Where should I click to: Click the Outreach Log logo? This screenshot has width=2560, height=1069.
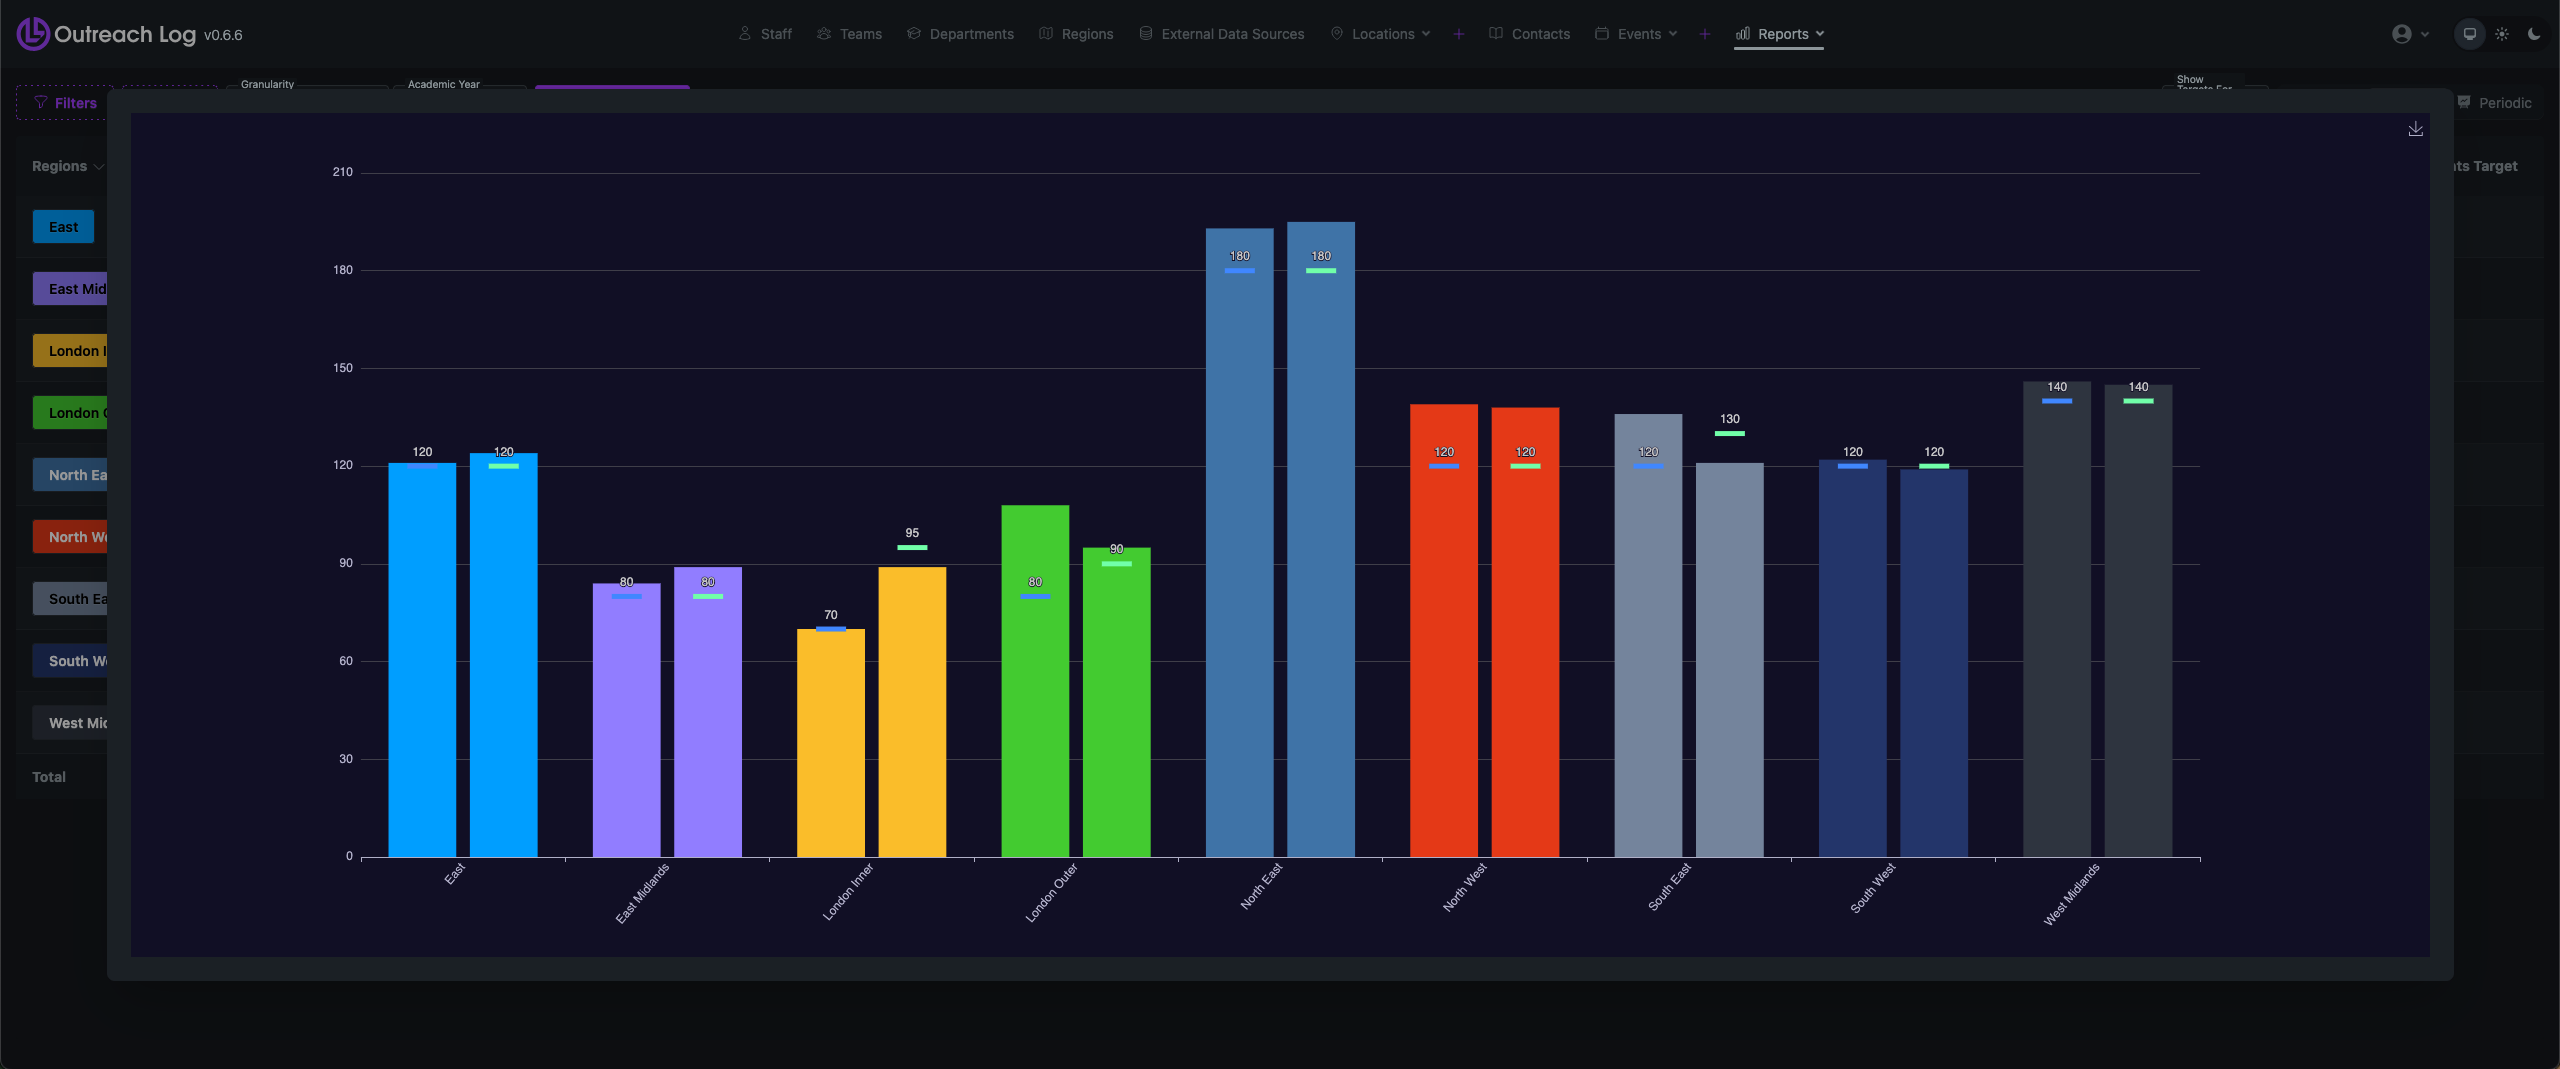click(32, 34)
